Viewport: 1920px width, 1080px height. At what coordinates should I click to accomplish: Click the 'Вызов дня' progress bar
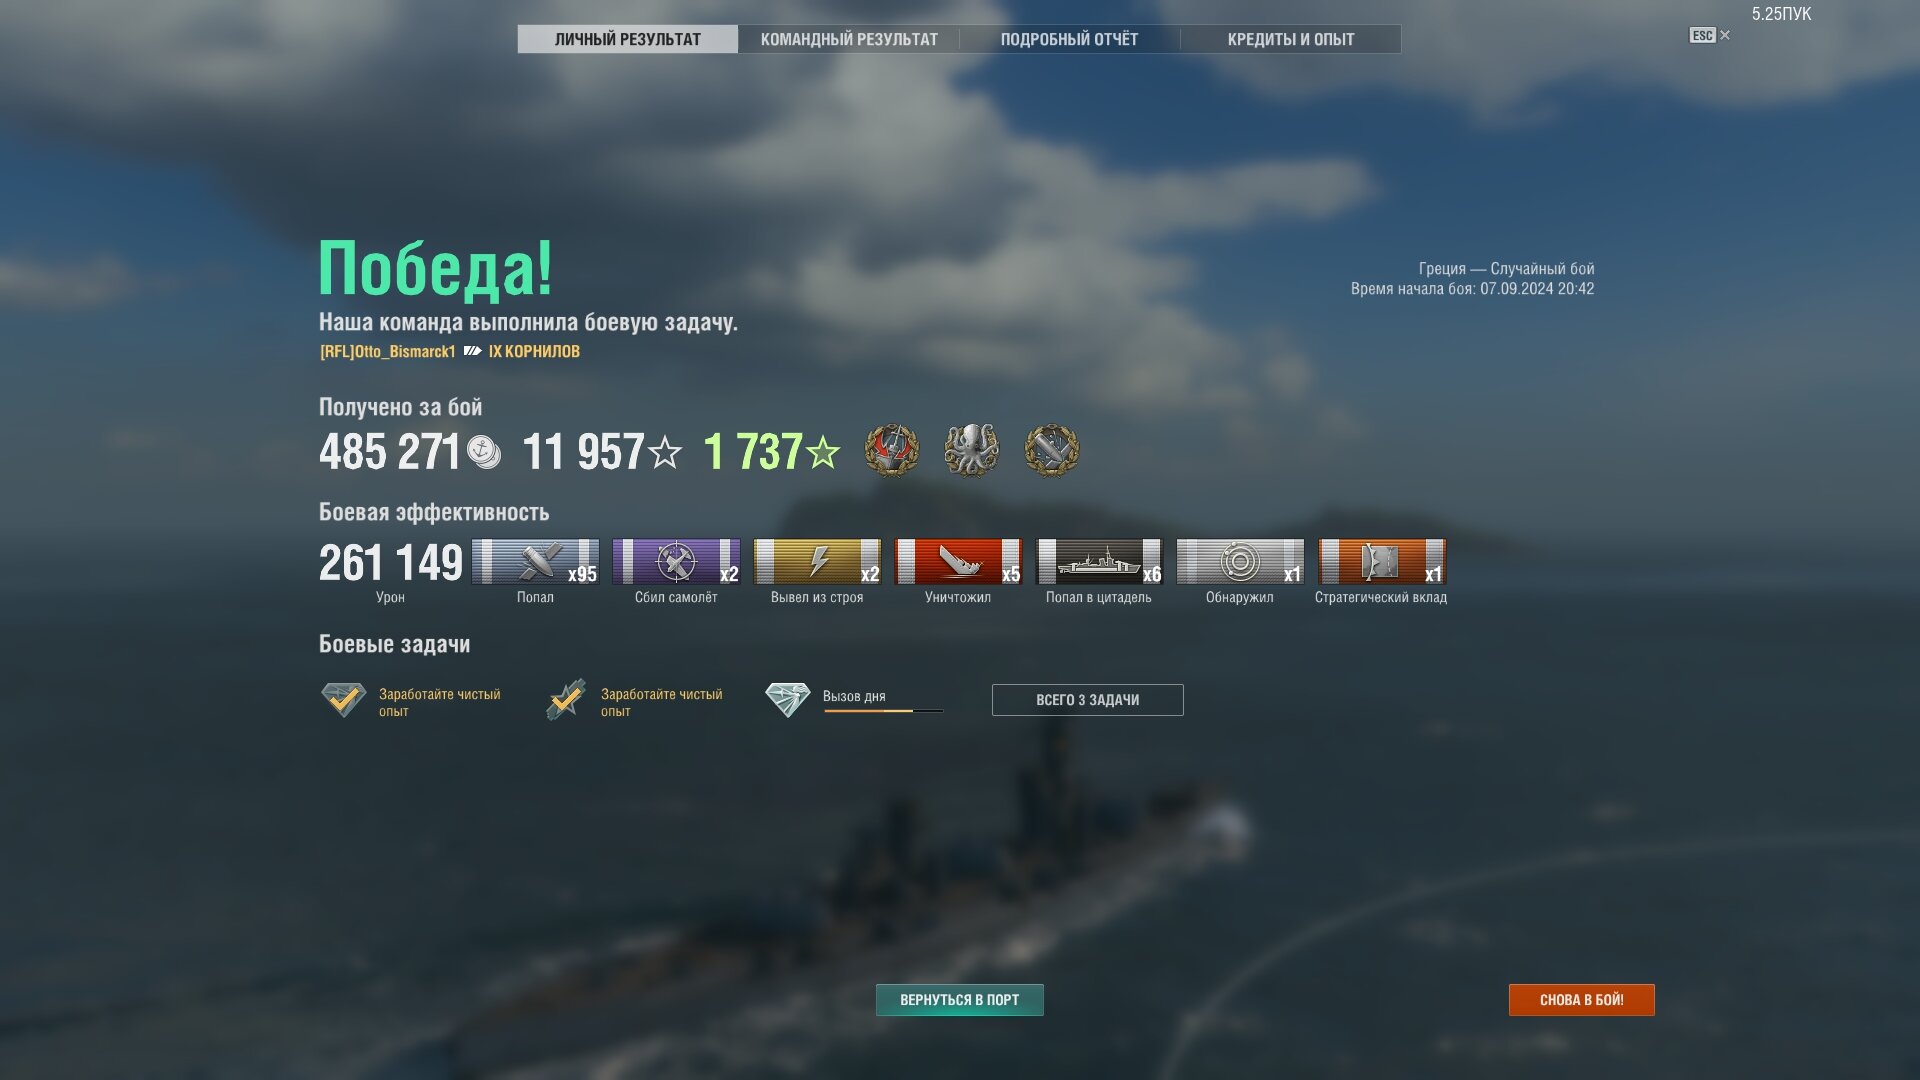pos(883,711)
